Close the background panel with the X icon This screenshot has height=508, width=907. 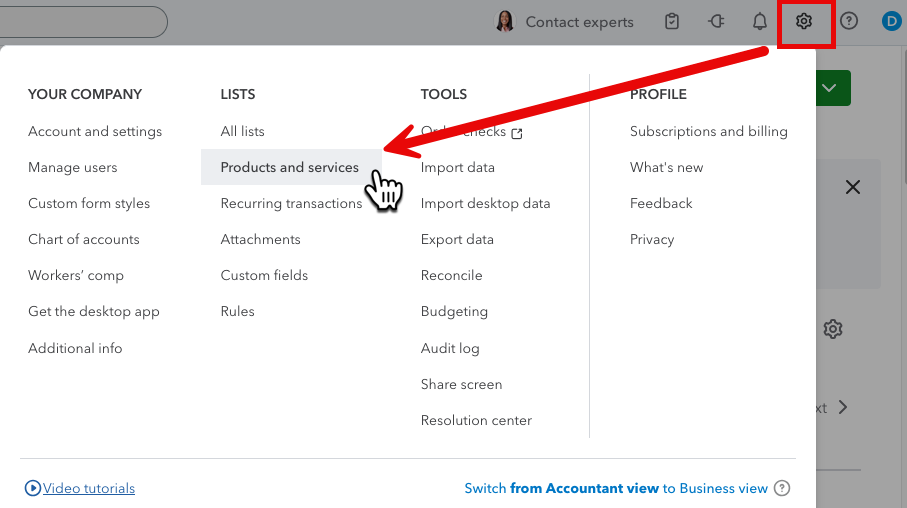(853, 187)
